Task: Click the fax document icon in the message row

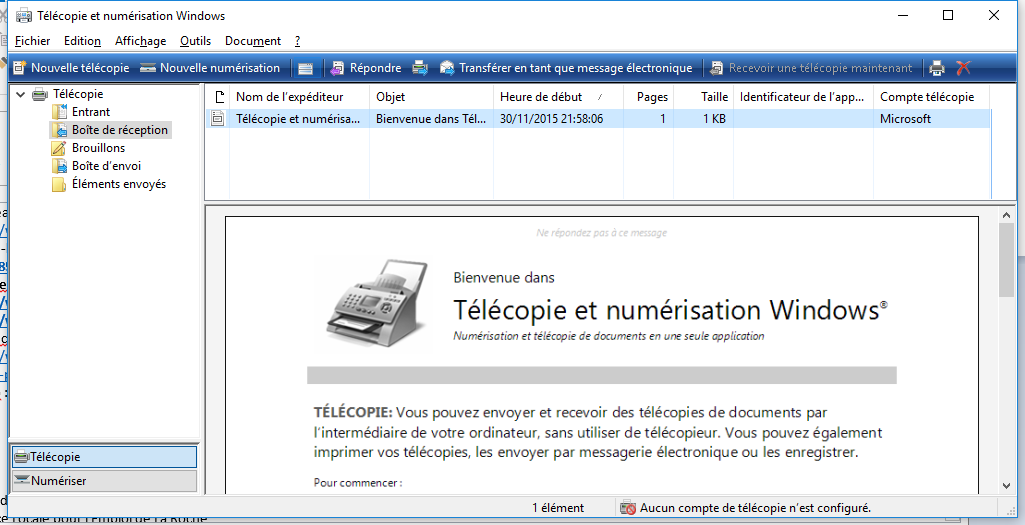Action: 218,118
